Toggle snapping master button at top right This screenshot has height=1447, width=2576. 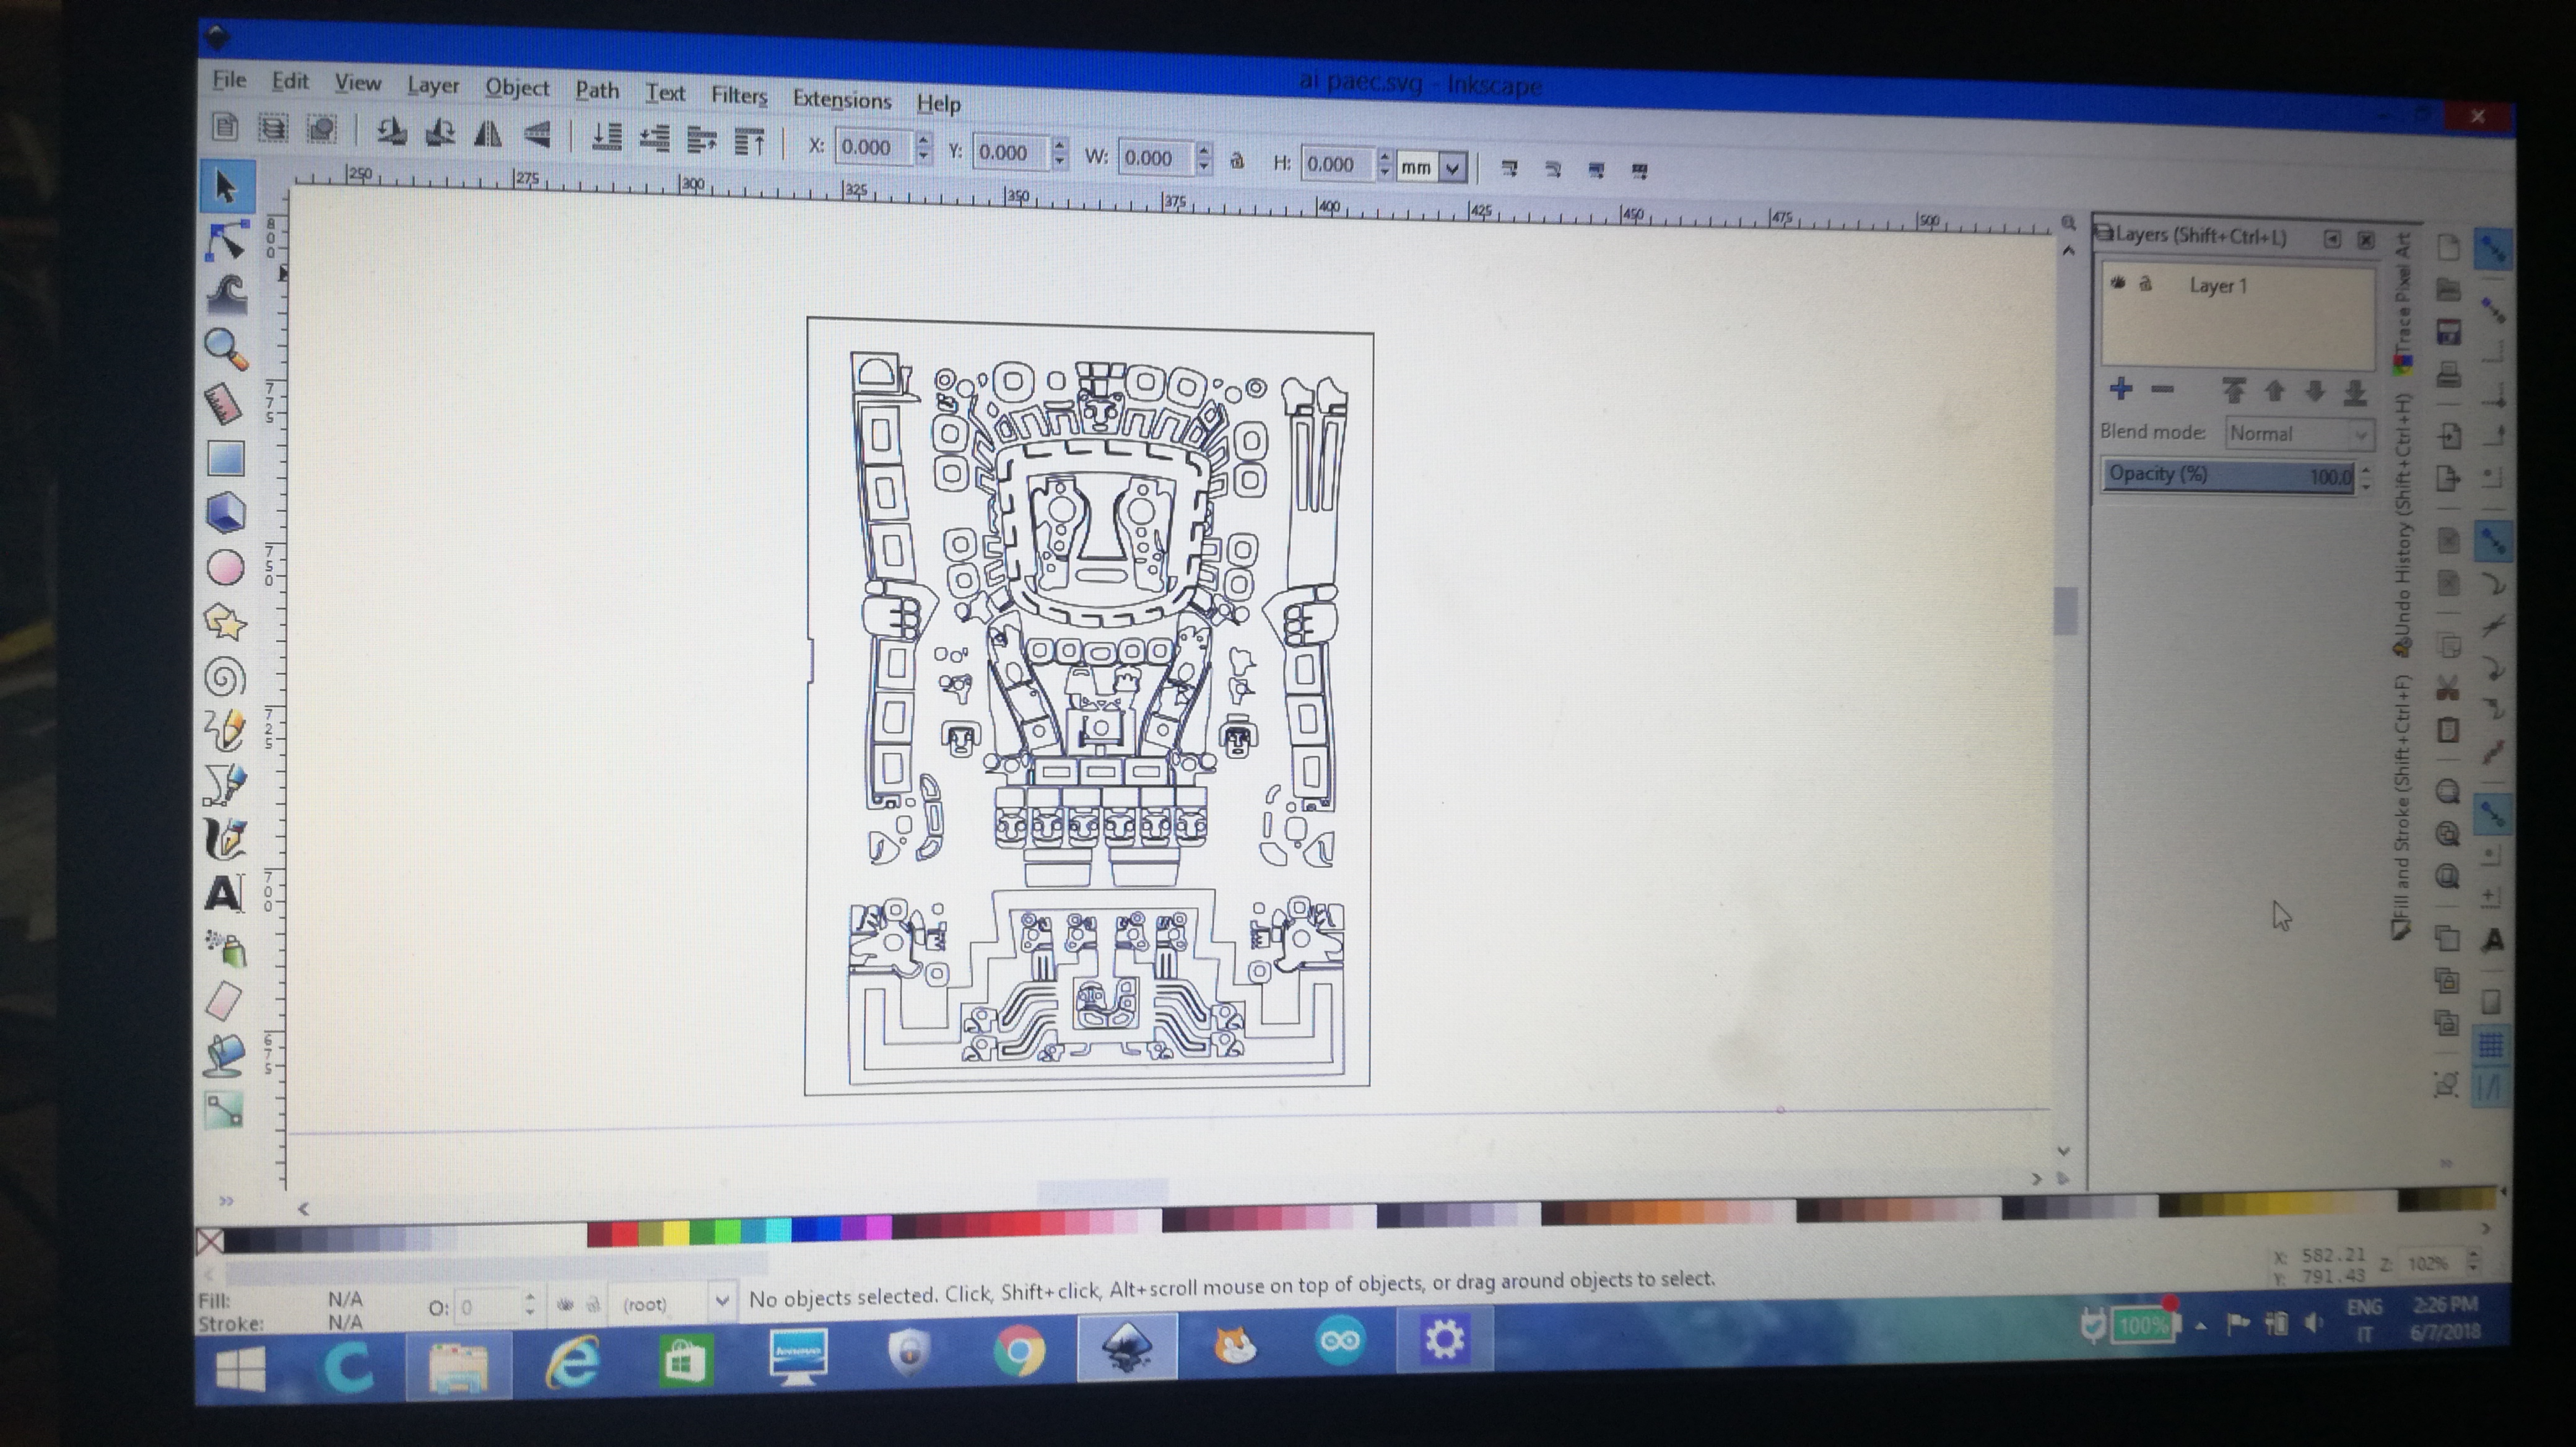click(2493, 249)
